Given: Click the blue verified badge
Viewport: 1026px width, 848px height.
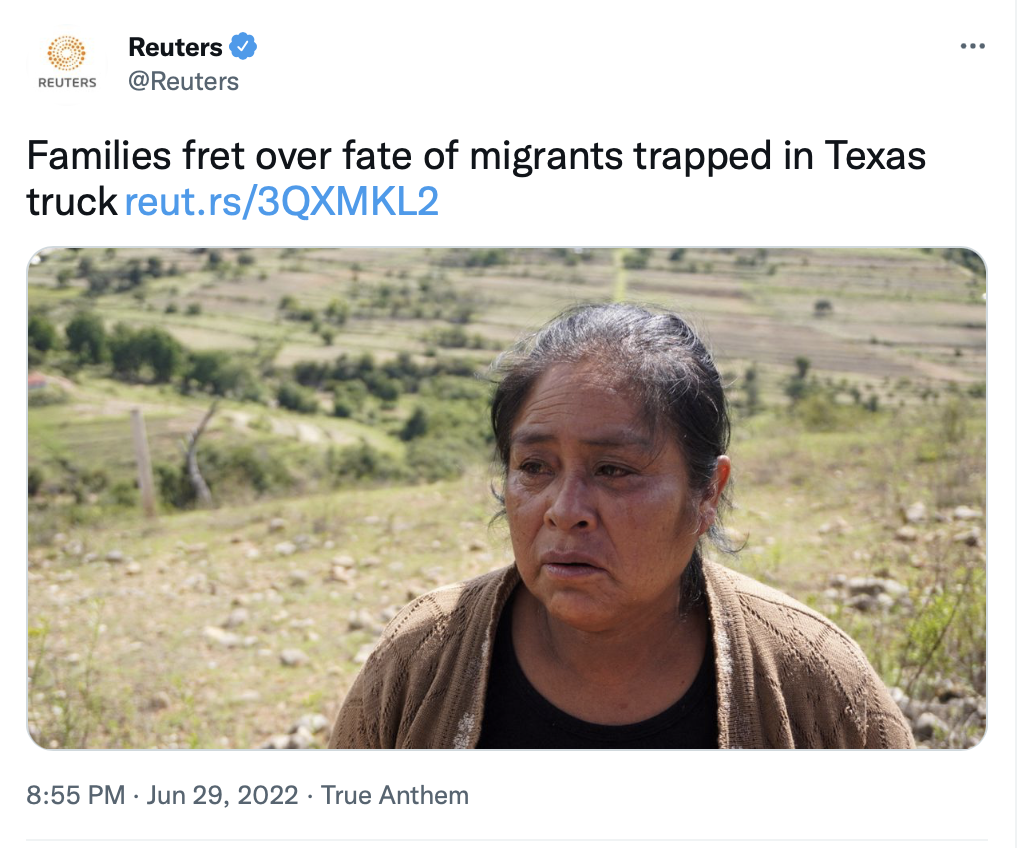Looking at the screenshot, I should (243, 46).
